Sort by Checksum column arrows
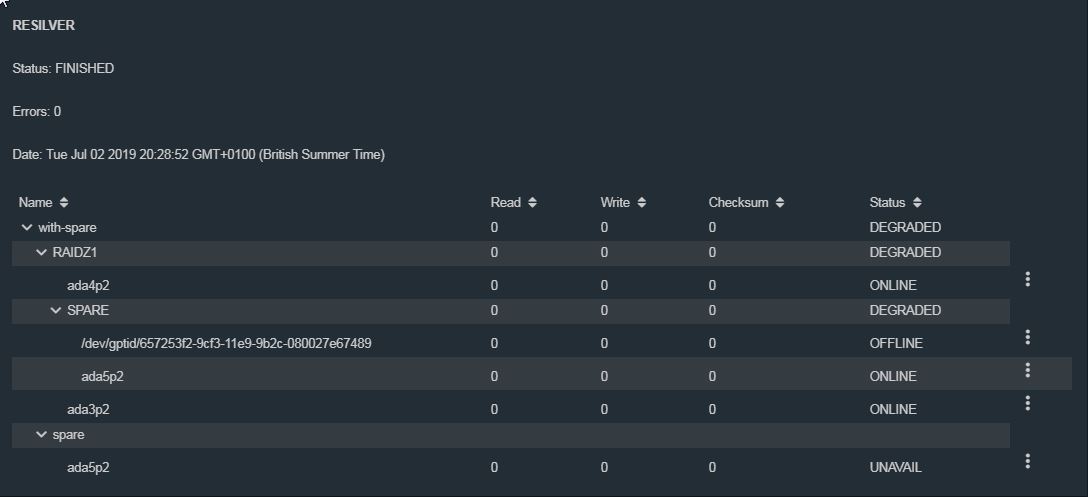Image resolution: width=1088 pixels, height=497 pixels. click(780, 203)
